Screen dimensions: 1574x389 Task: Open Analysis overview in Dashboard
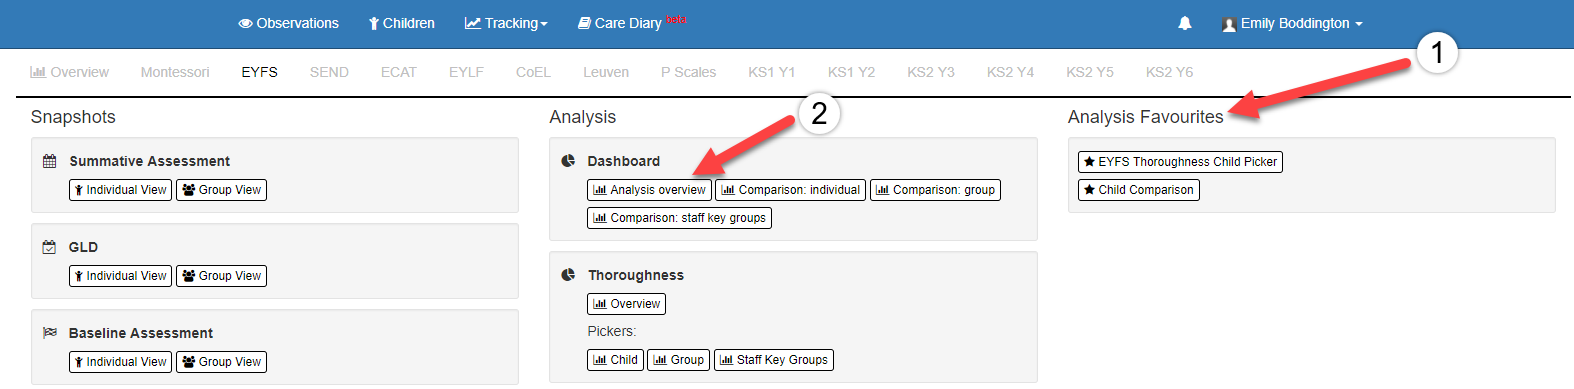point(649,190)
